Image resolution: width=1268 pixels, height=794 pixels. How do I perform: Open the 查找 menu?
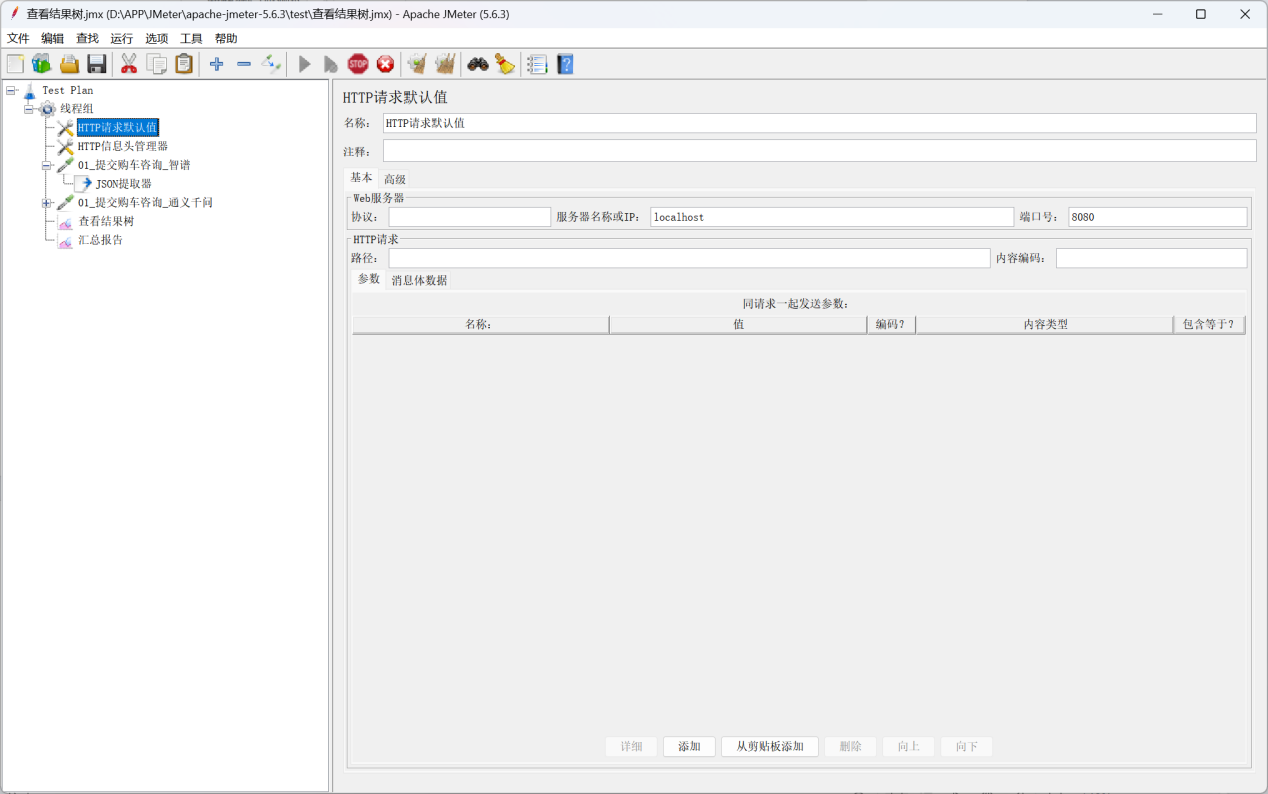pos(87,39)
